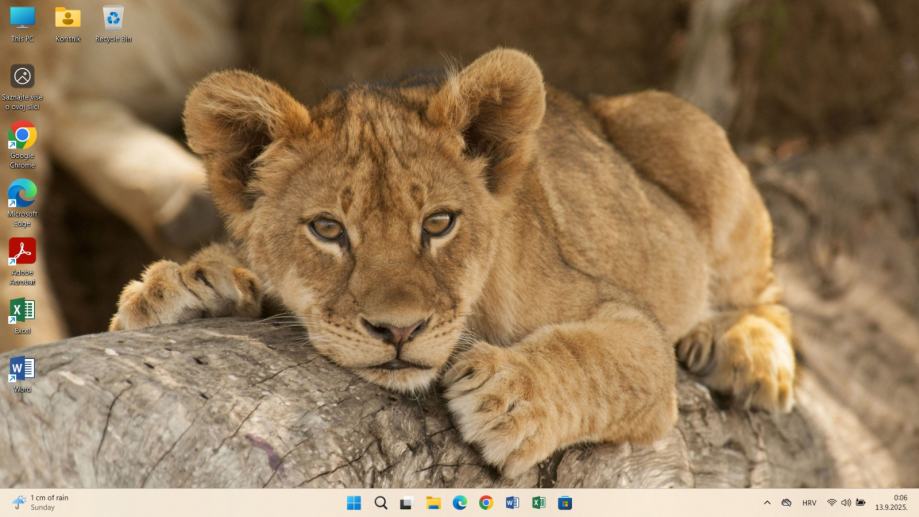Launch Google Chrome from the taskbar

pyautogui.click(x=486, y=503)
